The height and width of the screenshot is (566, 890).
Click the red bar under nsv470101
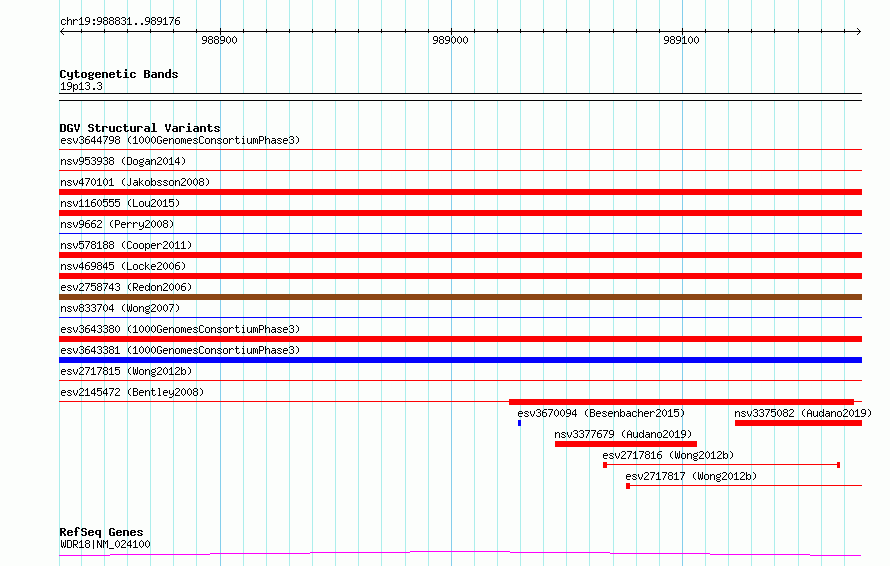(x=460, y=192)
